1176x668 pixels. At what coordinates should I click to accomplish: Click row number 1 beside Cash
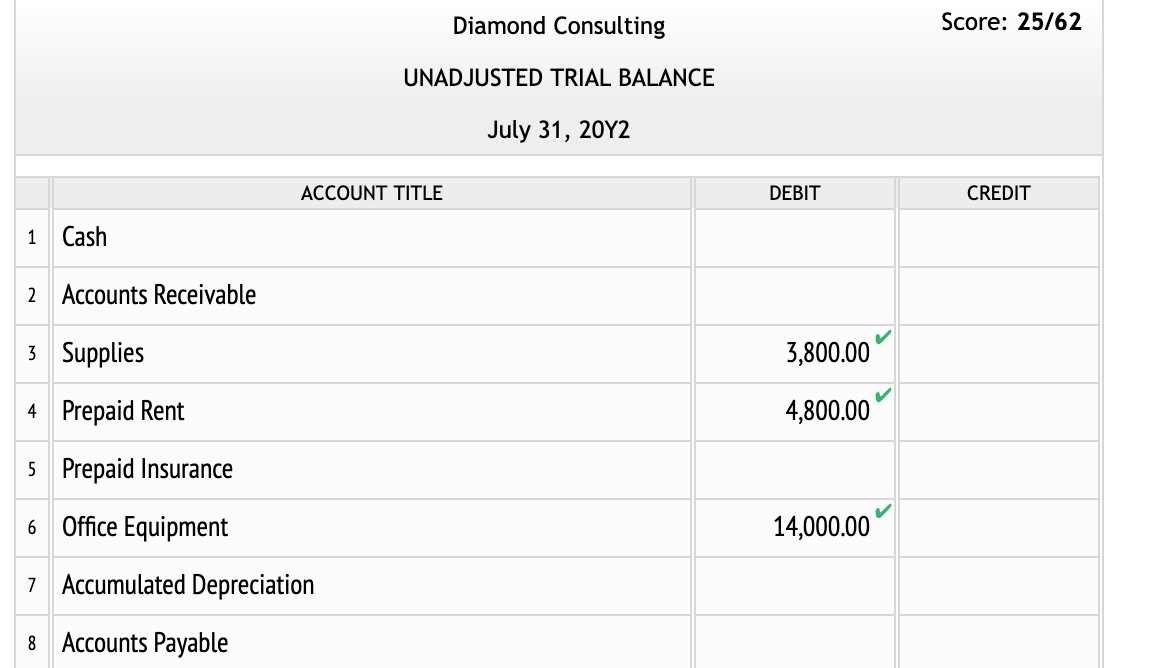[x=31, y=237]
